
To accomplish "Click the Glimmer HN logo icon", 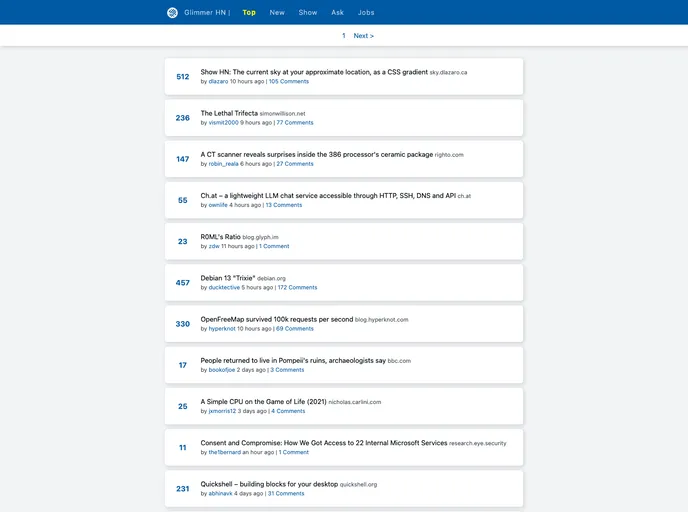I will (172, 13).
